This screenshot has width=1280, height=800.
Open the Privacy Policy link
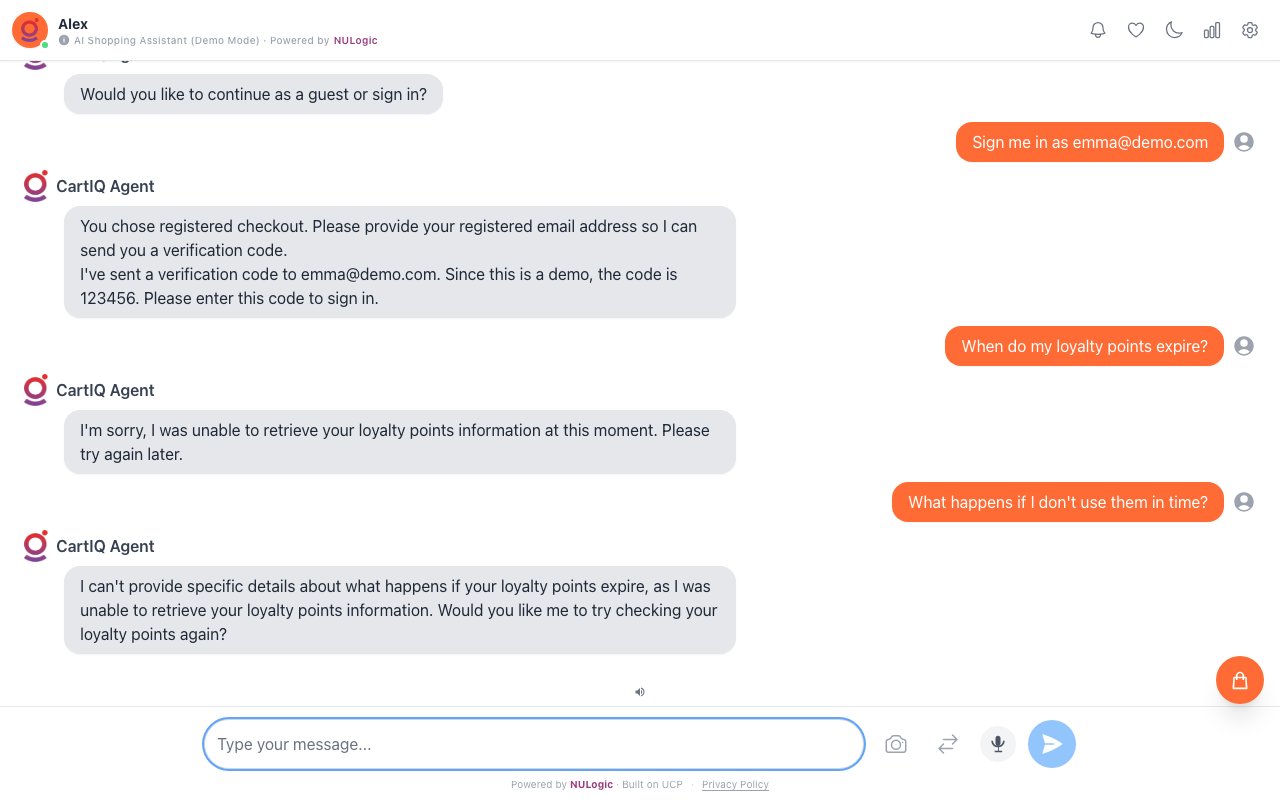click(735, 785)
